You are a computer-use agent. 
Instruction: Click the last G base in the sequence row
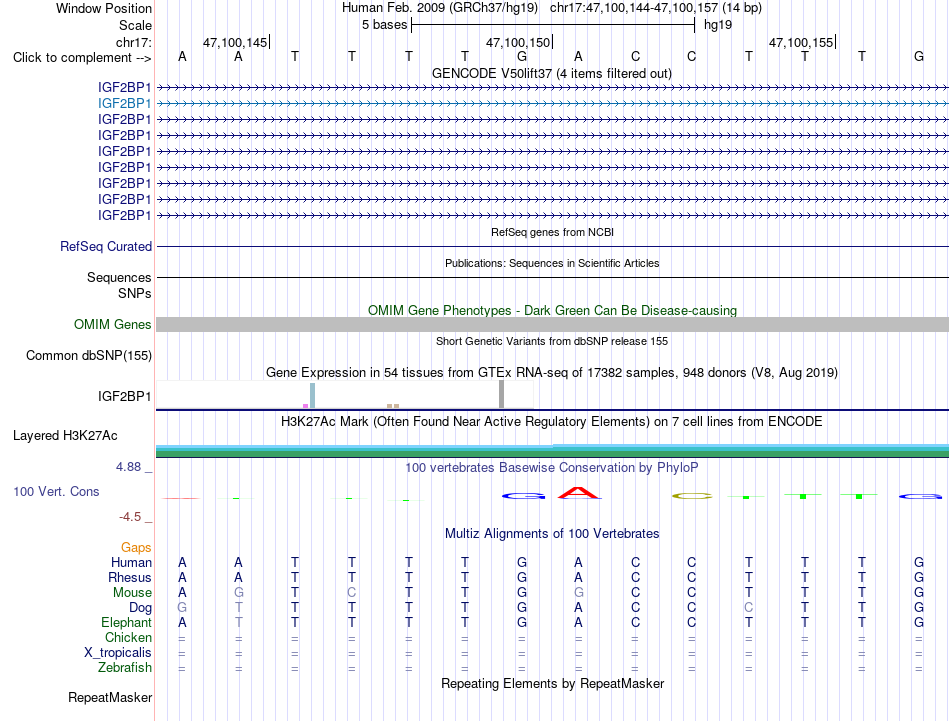tap(918, 57)
